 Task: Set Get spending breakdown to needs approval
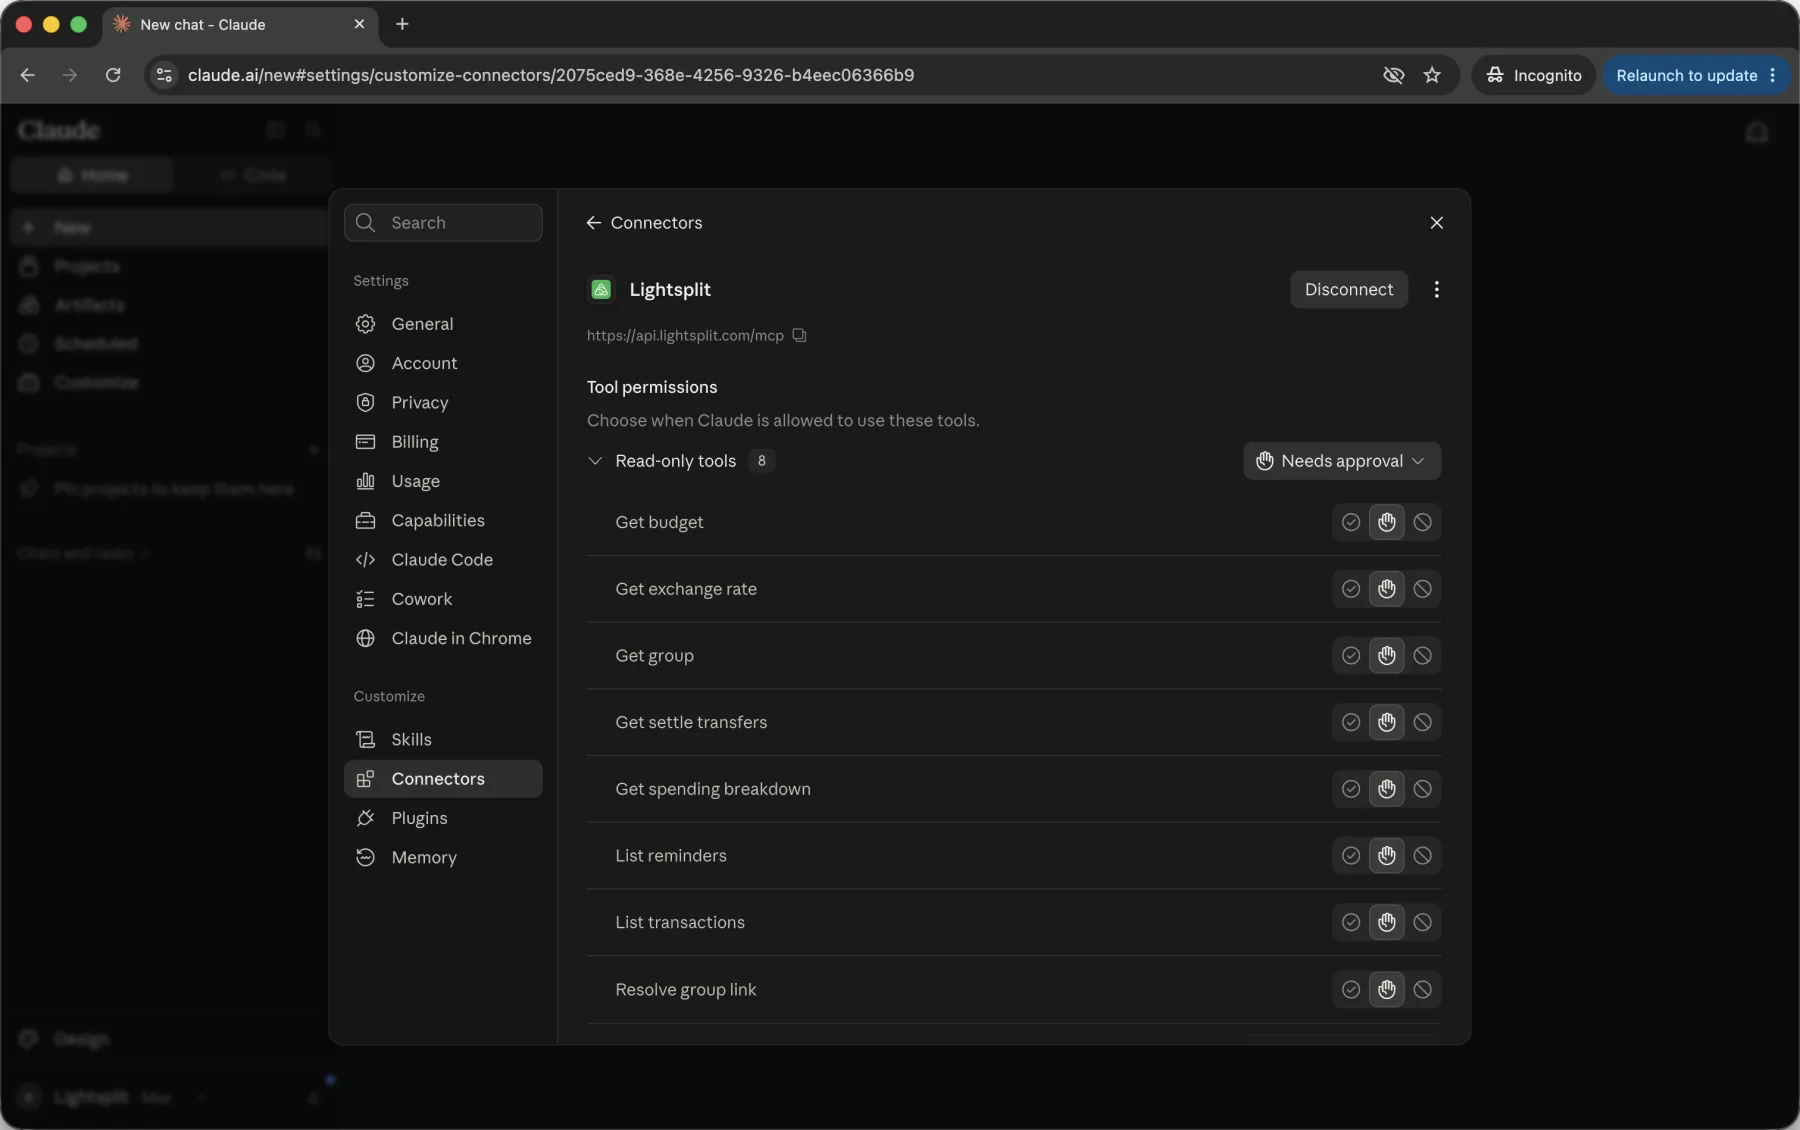[1386, 789]
